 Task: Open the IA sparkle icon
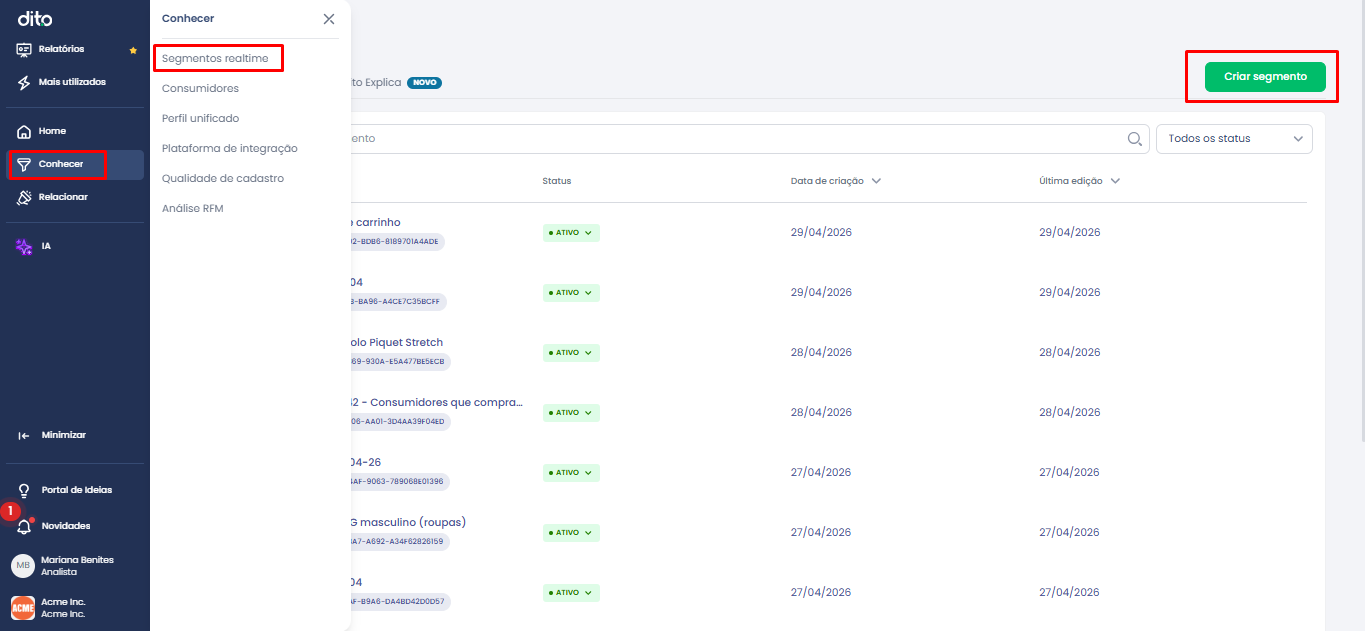click(24, 246)
